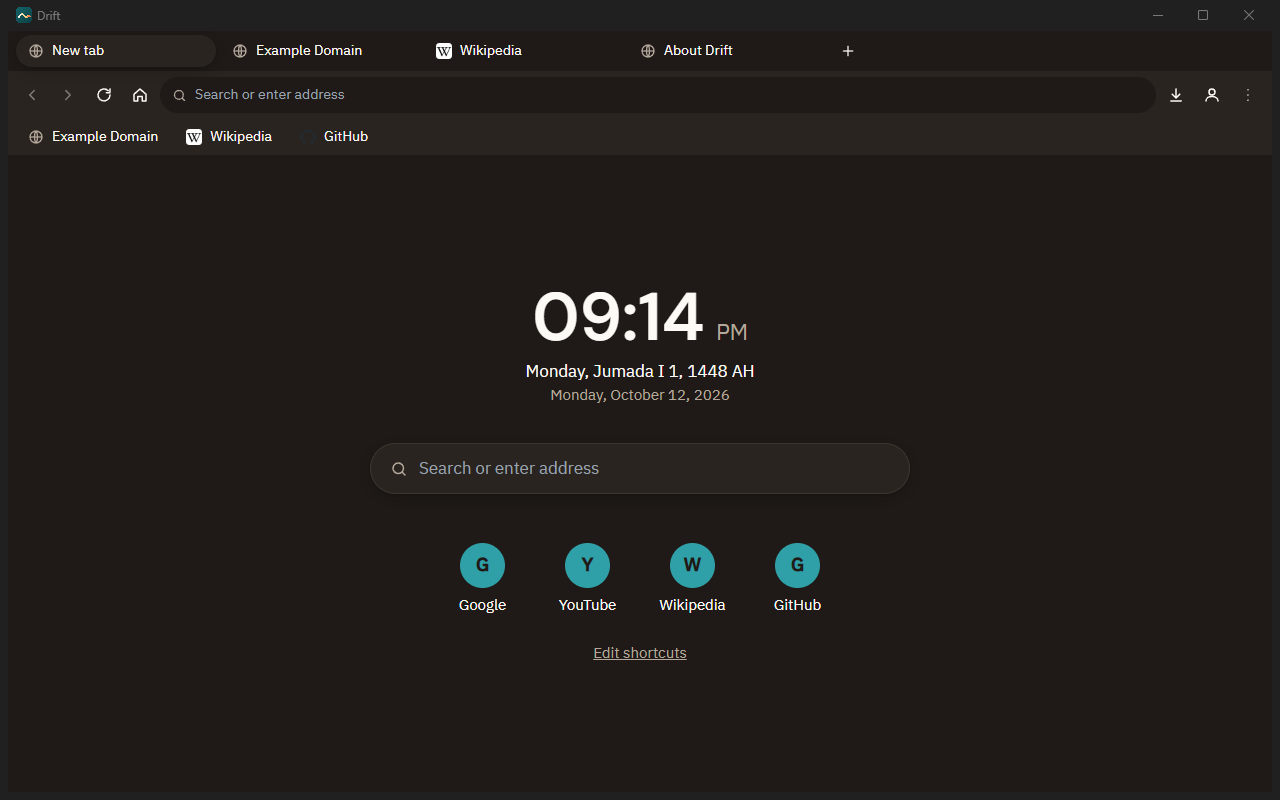This screenshot has width=1280, height=800.
Task: Open the user profile icon
Action: [1212, 95]
